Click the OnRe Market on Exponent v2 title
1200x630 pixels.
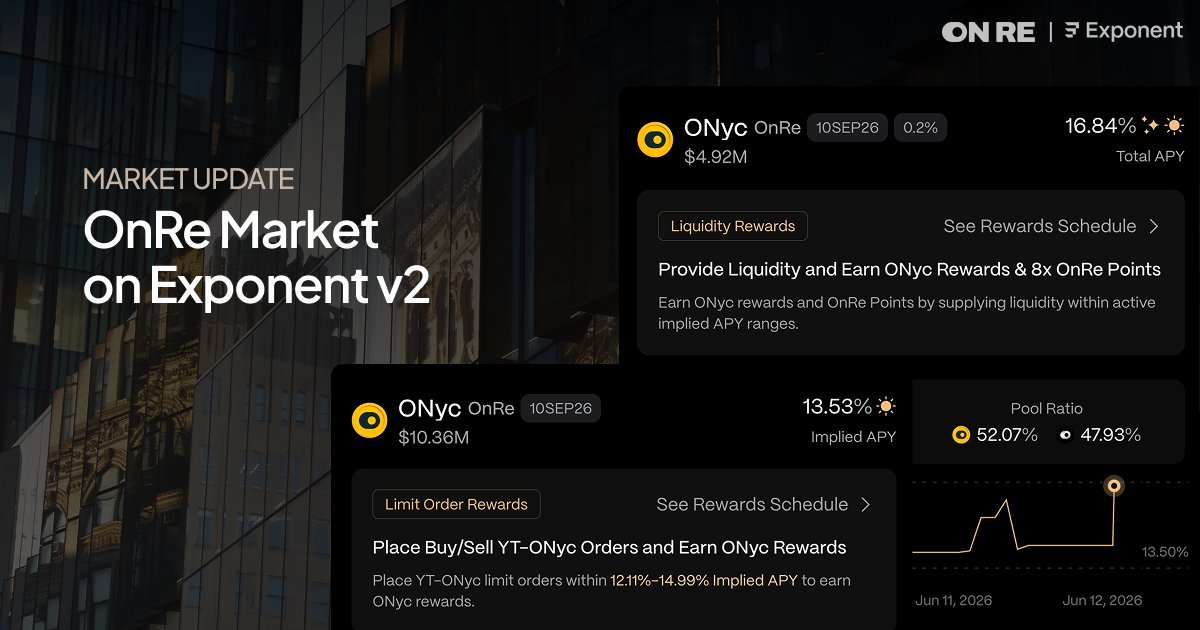[x=257, y=257]
